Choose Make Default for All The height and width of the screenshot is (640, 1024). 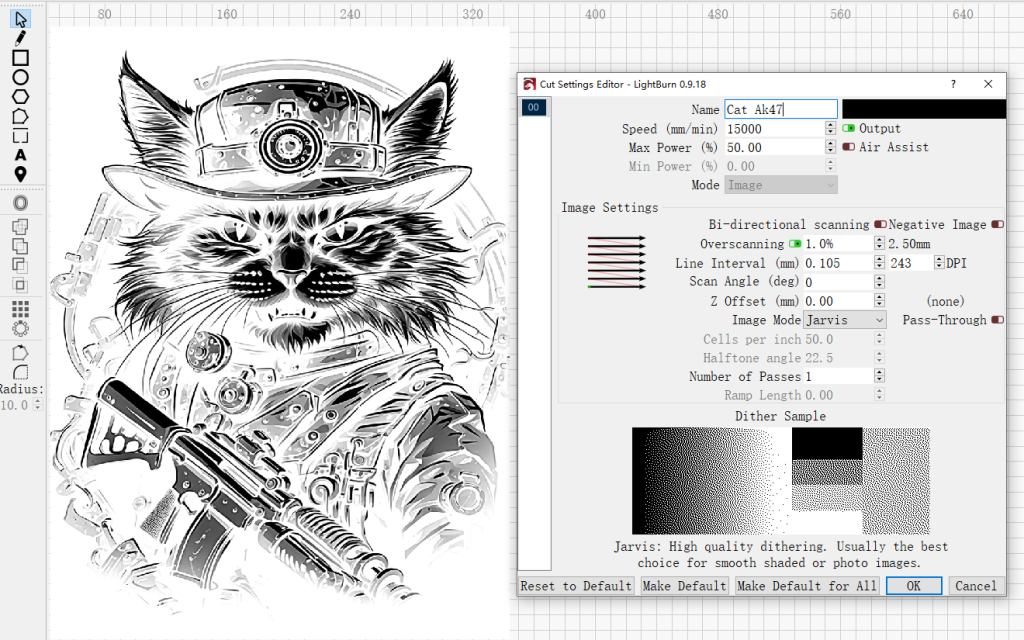click(807, 586)
